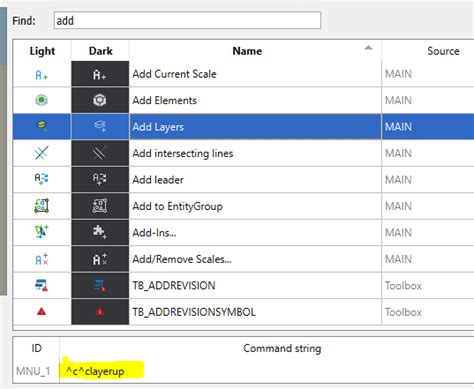Pick the light Add intersecting lines icon
The width and height of the screenshot is (474, 389).
(x=42, y=153)
